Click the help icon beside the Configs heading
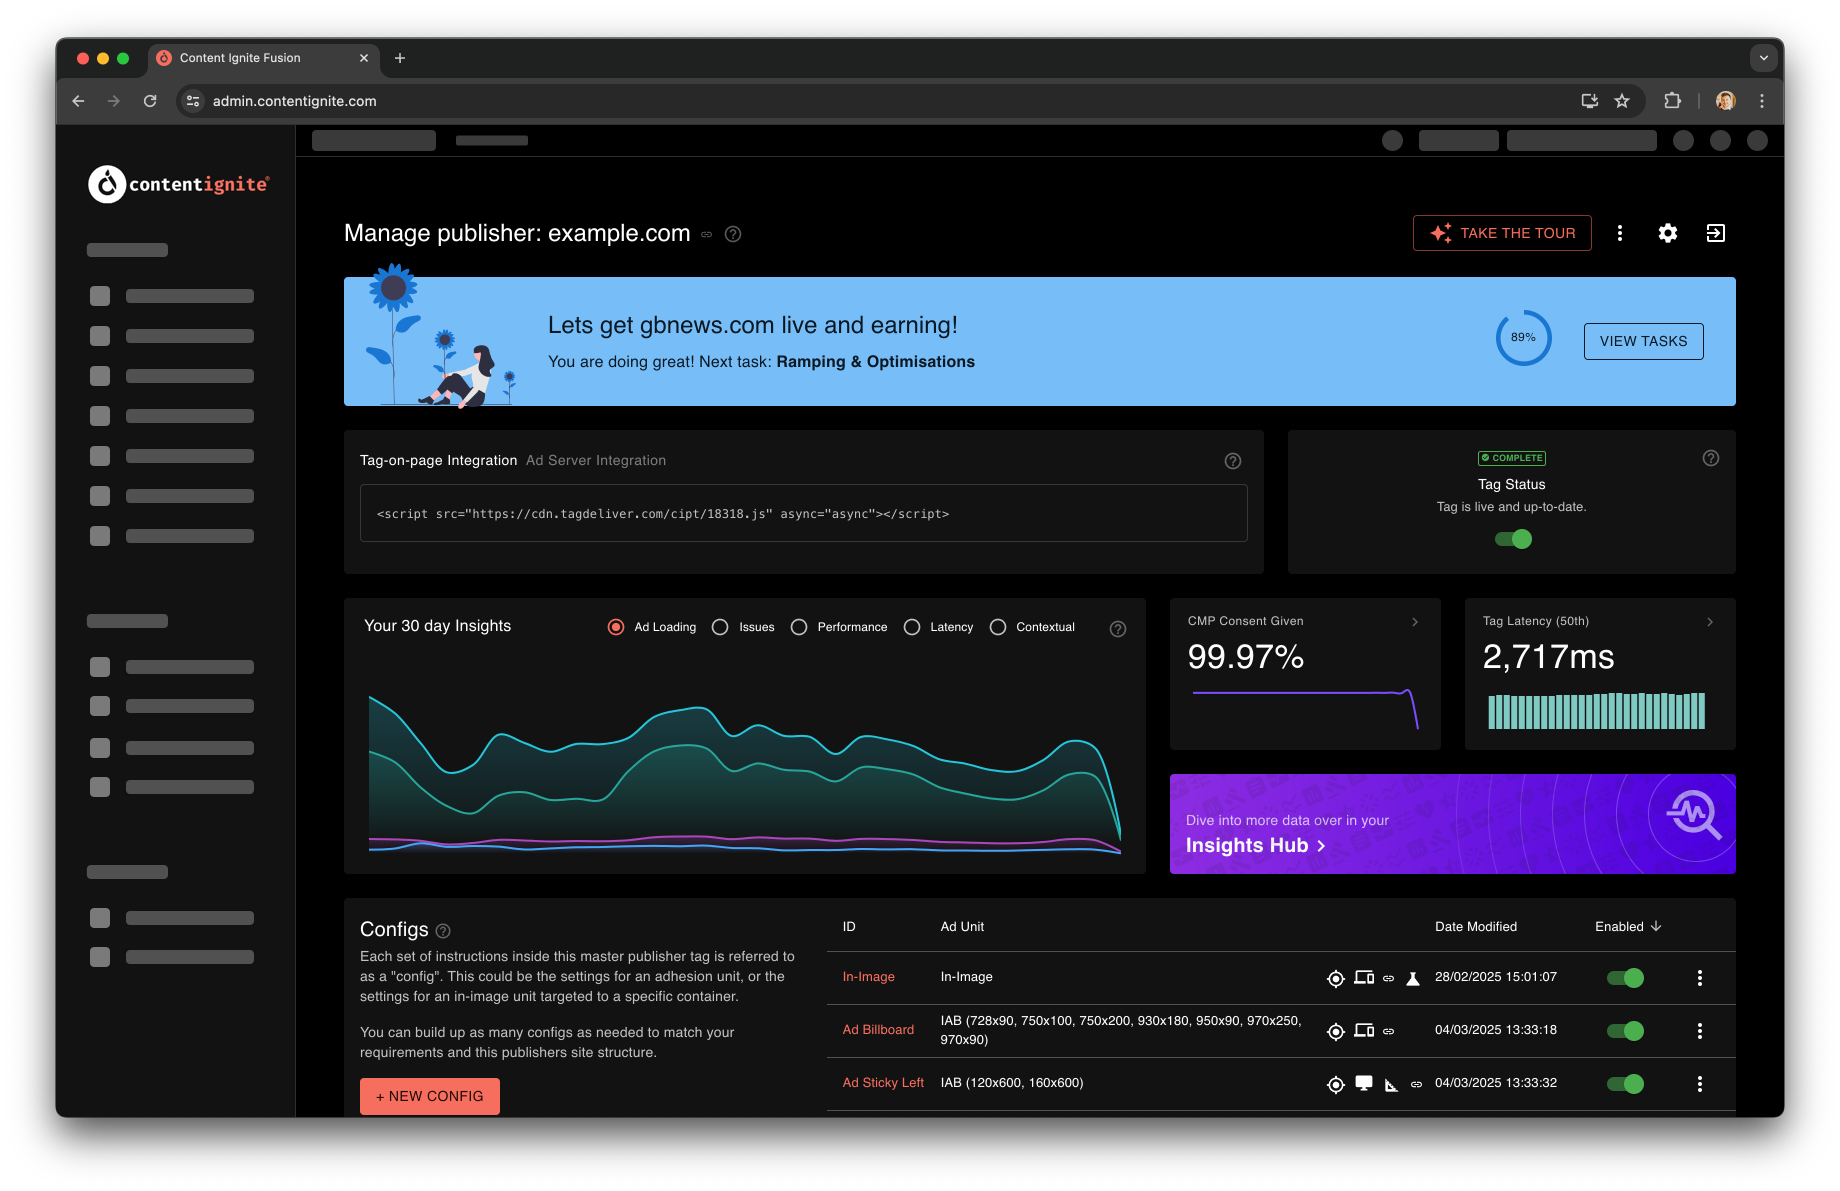 click(443, 931)
